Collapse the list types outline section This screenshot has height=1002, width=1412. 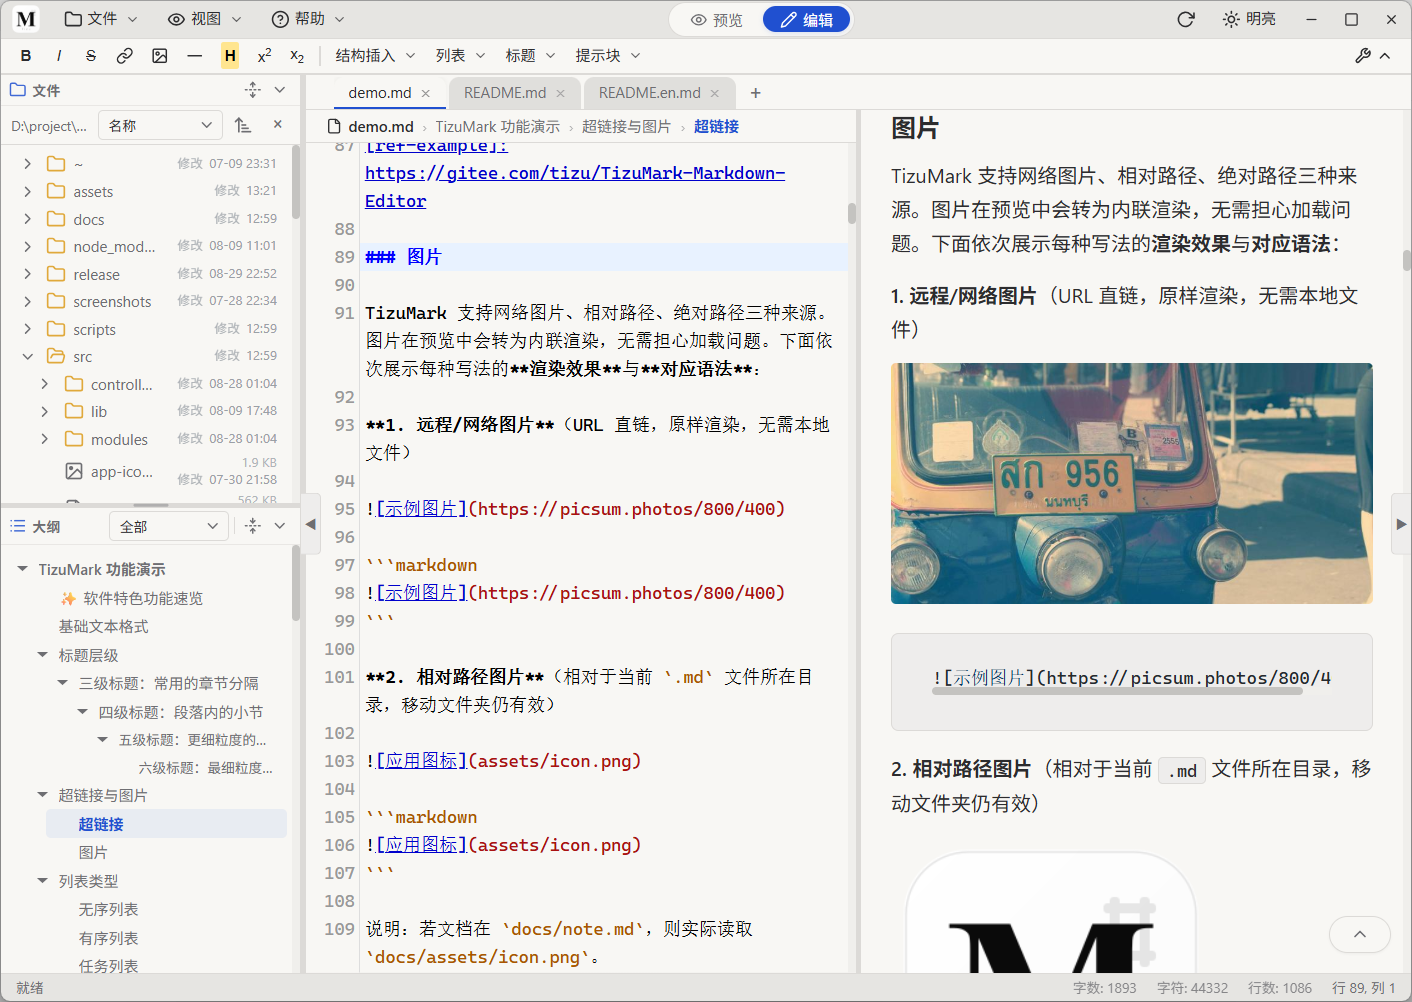pyautogui.click(x=42, y=881)
